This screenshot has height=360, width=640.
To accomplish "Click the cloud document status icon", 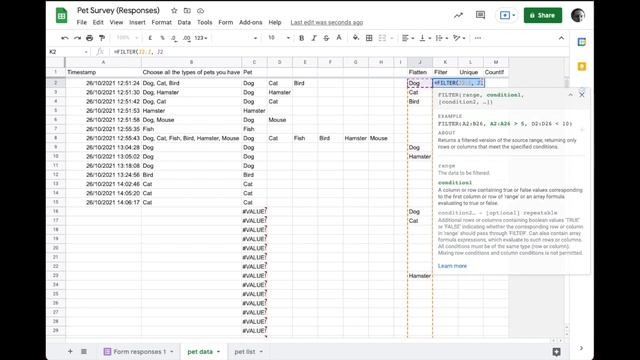I will 200,11.
